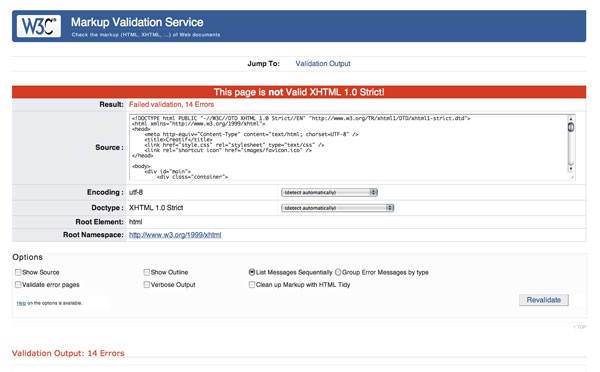Click the source textarea scroll down arrow

point(571,168)
